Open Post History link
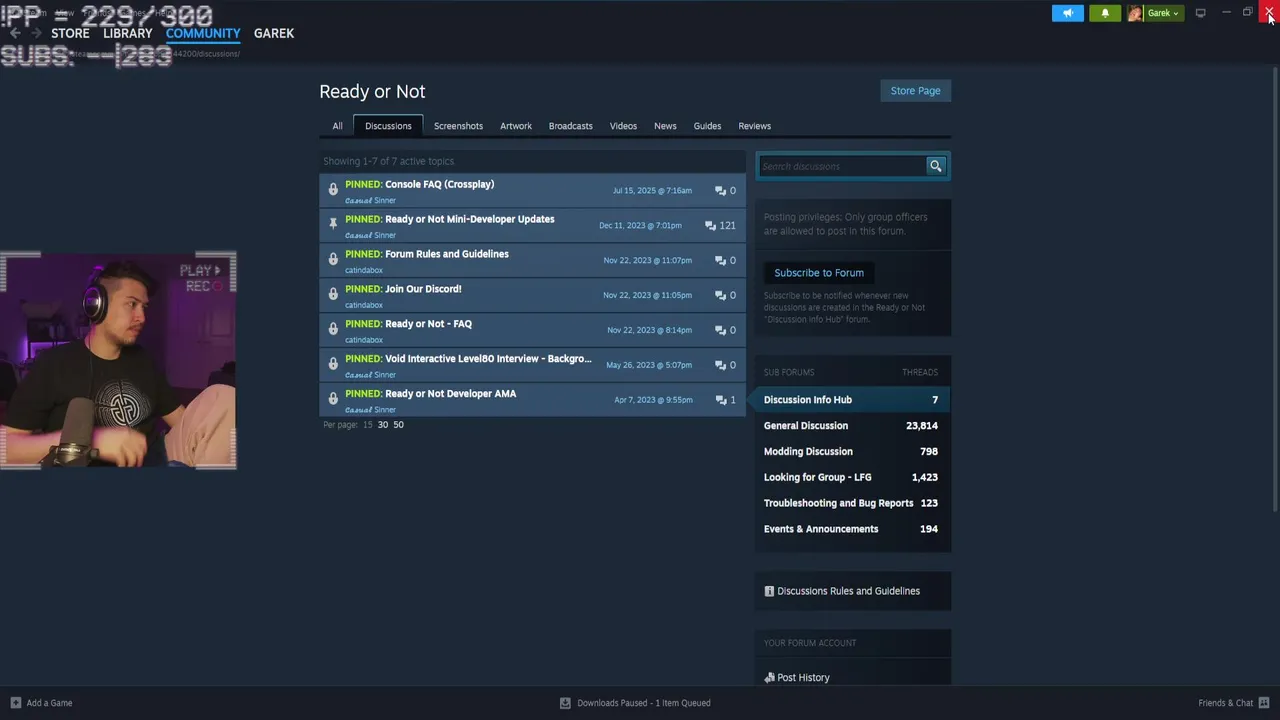Image resolution: width=1280 pixels, height=720 pixels. pyautogui.click(x=803, y=678)
